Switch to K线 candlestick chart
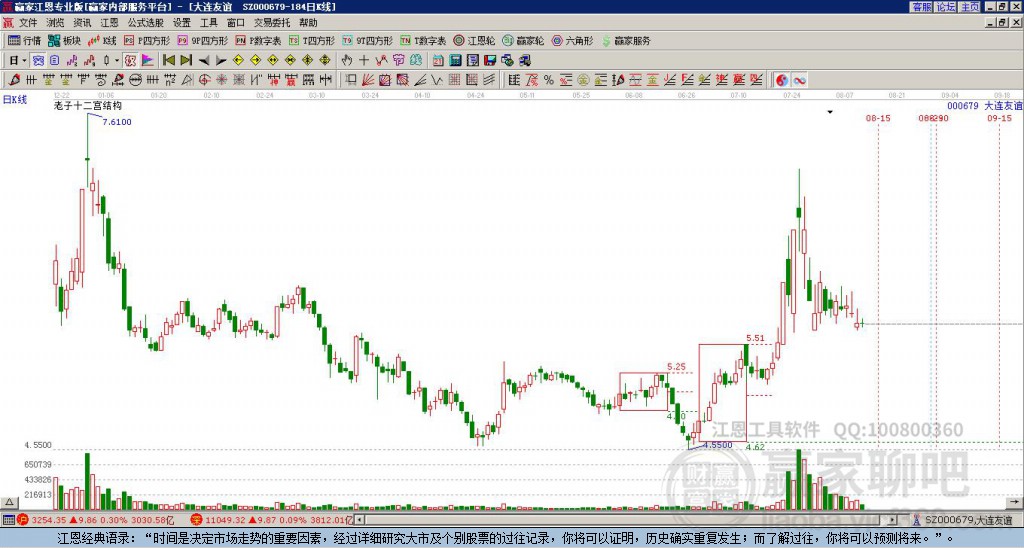The image size is (1024, 548). (102, 40)
